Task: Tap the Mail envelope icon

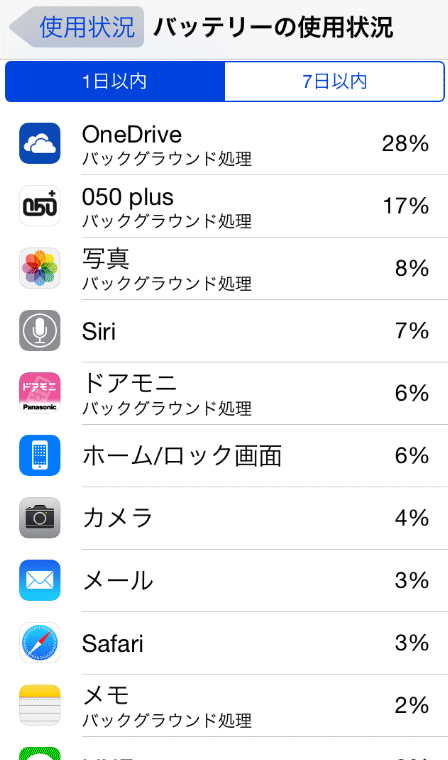Action: (40, 580)
